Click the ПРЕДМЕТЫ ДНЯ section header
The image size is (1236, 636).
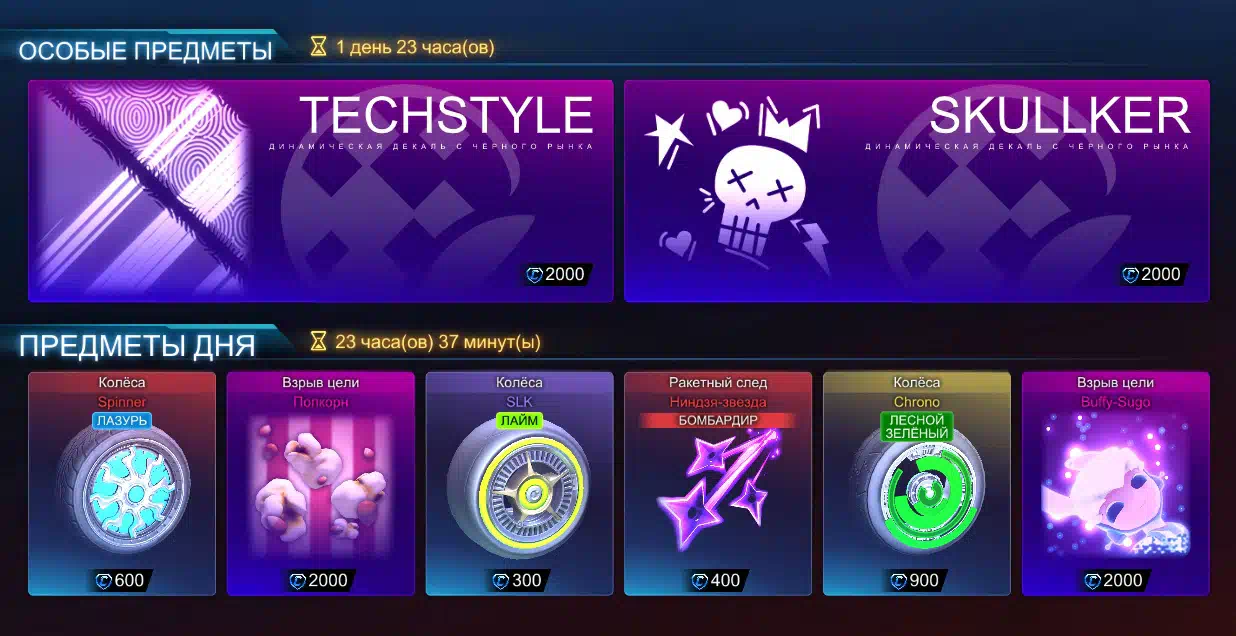tap(137, 346)
